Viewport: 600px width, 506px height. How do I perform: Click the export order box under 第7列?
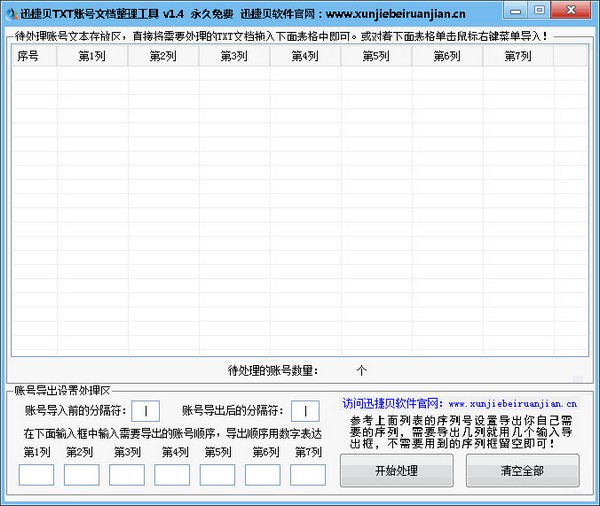point(308,475)
